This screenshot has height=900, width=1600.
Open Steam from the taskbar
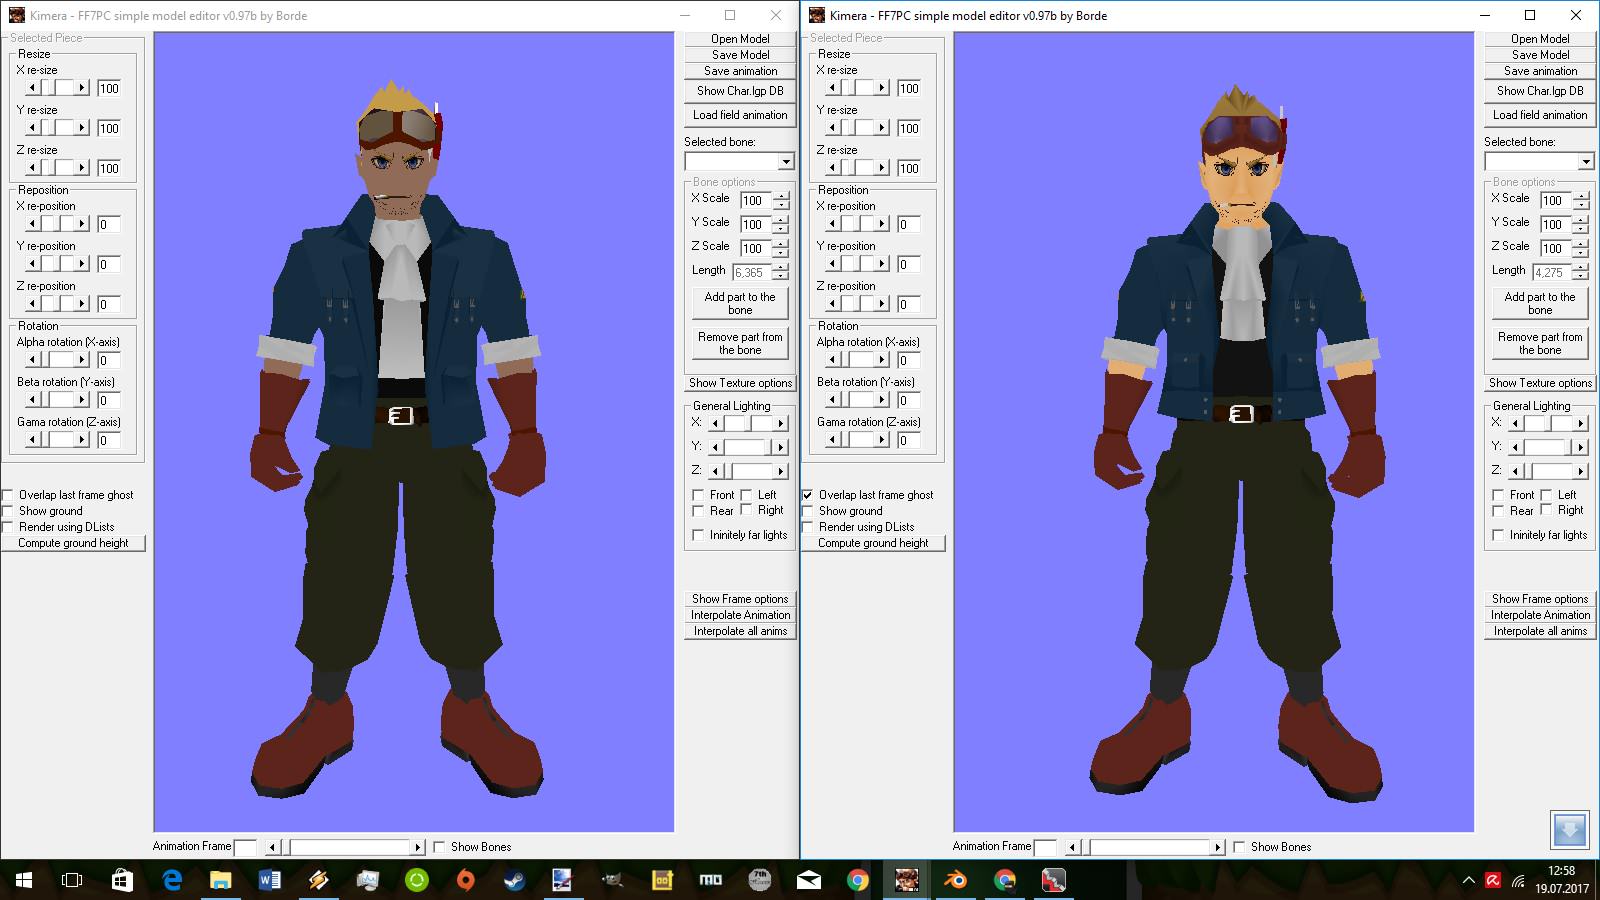coord(514,880)
